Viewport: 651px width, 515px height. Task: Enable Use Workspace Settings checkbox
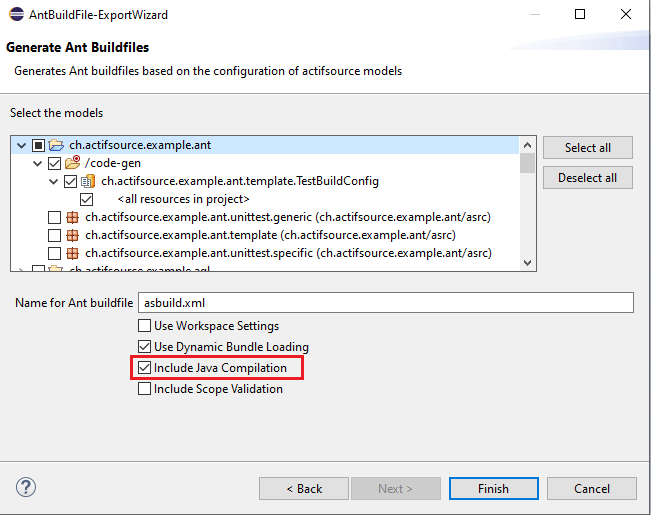click(145, 326)
